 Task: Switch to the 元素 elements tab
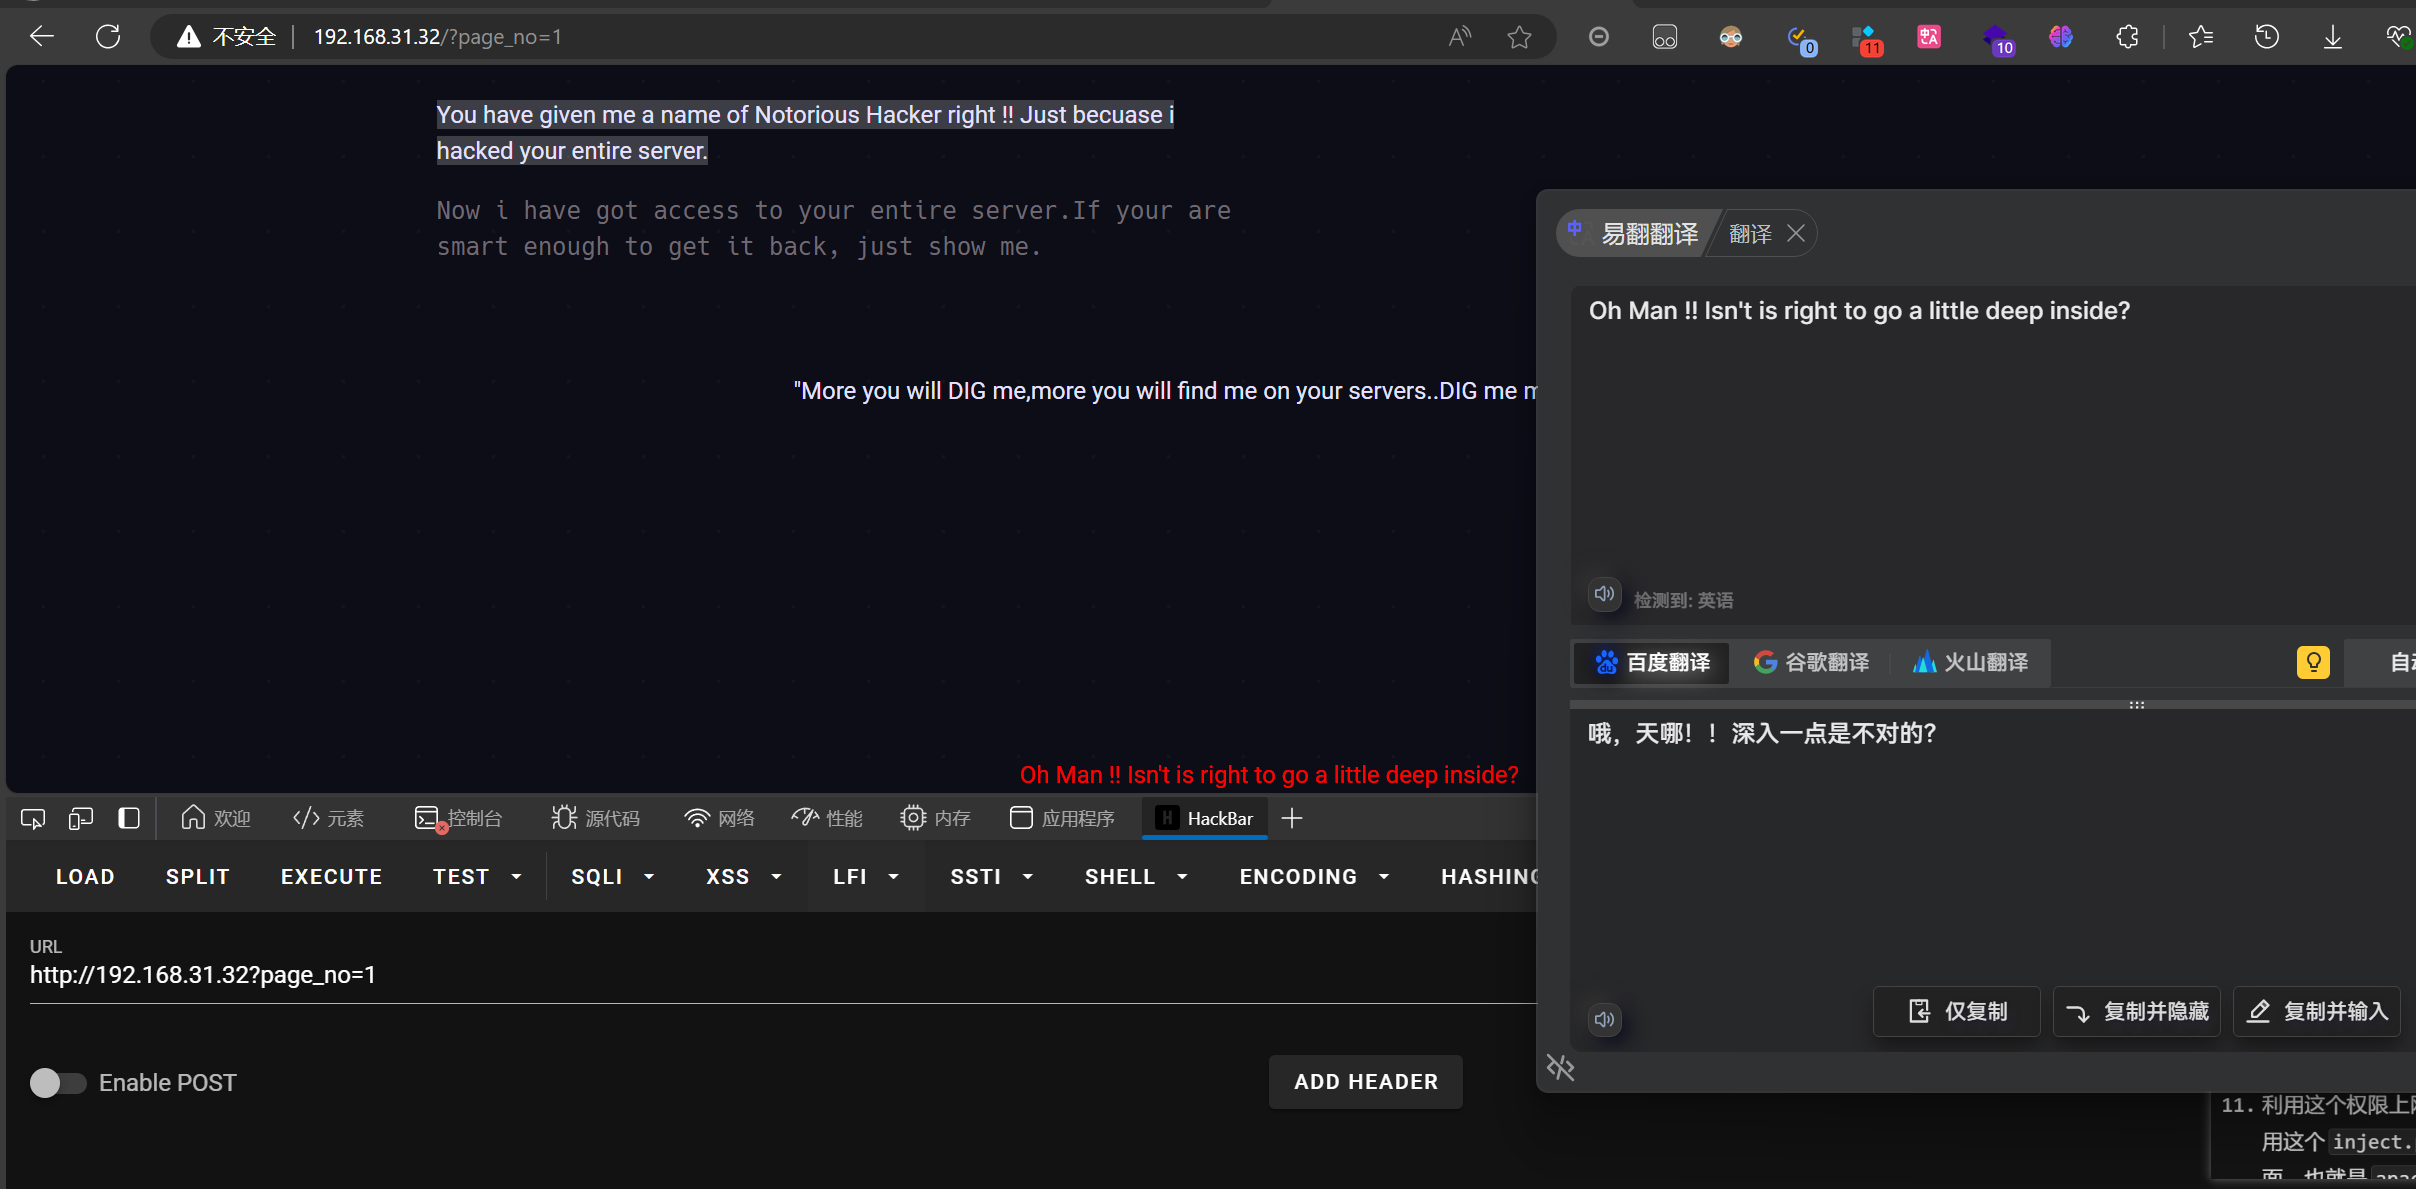[328, 819]
